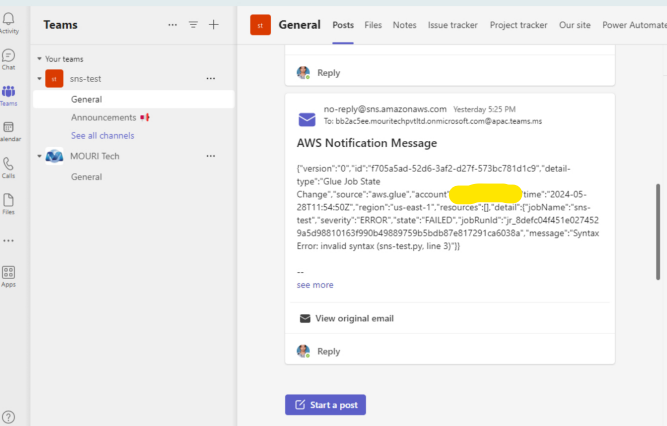Open Calendar in the sidebar

point(9,130)
